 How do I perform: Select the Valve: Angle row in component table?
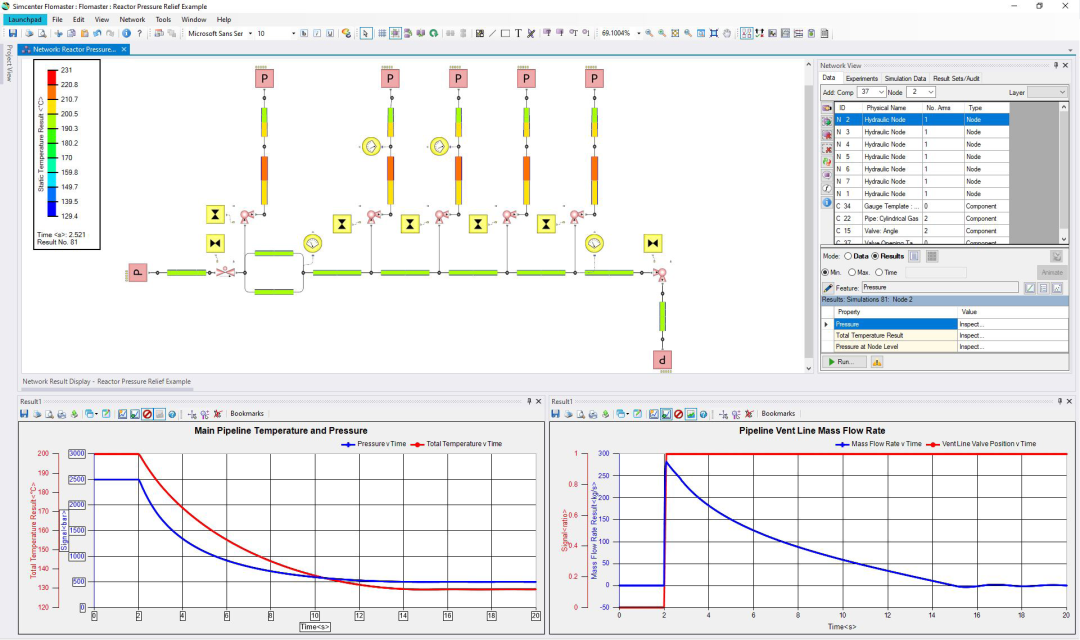(x=922, y=231)
